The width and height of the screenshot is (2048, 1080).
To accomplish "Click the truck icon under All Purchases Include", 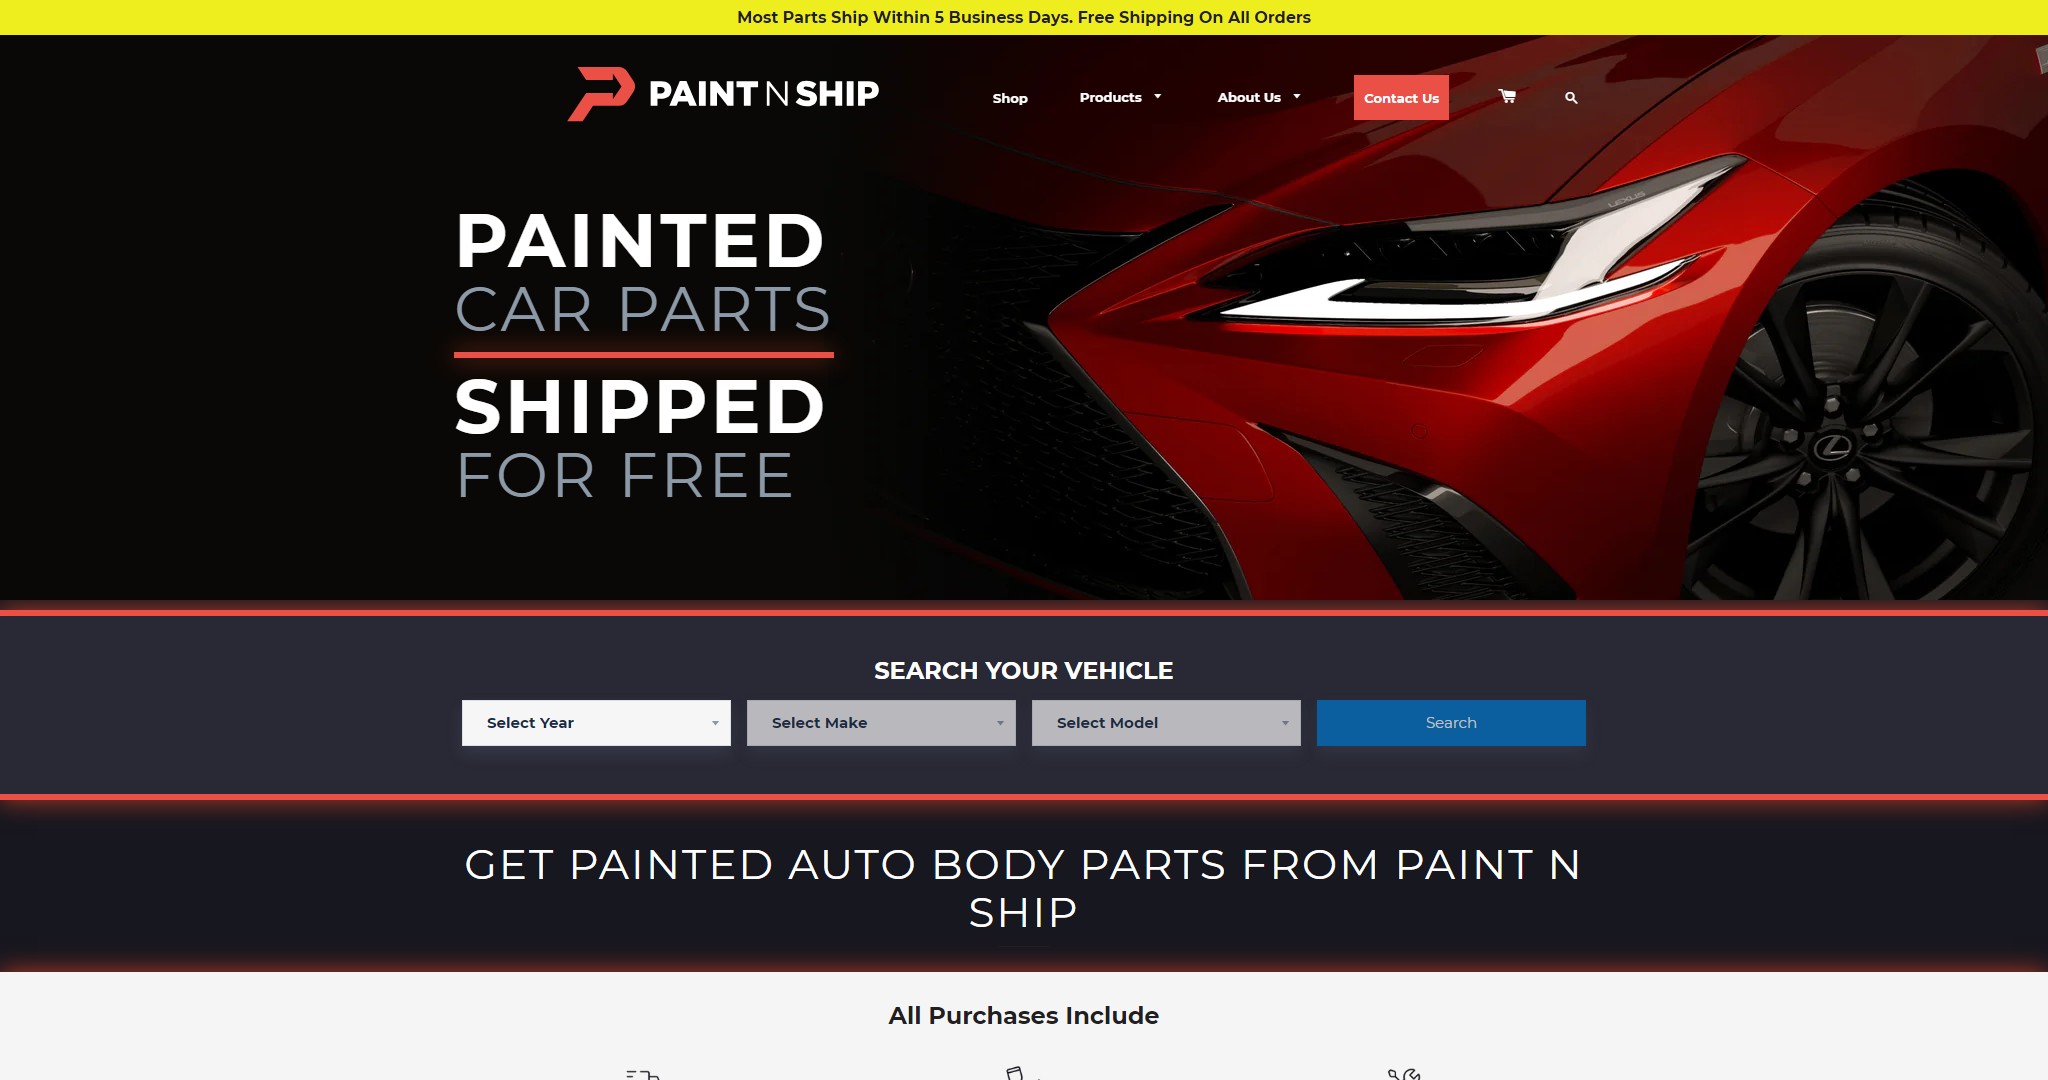I will [642, 1074].
